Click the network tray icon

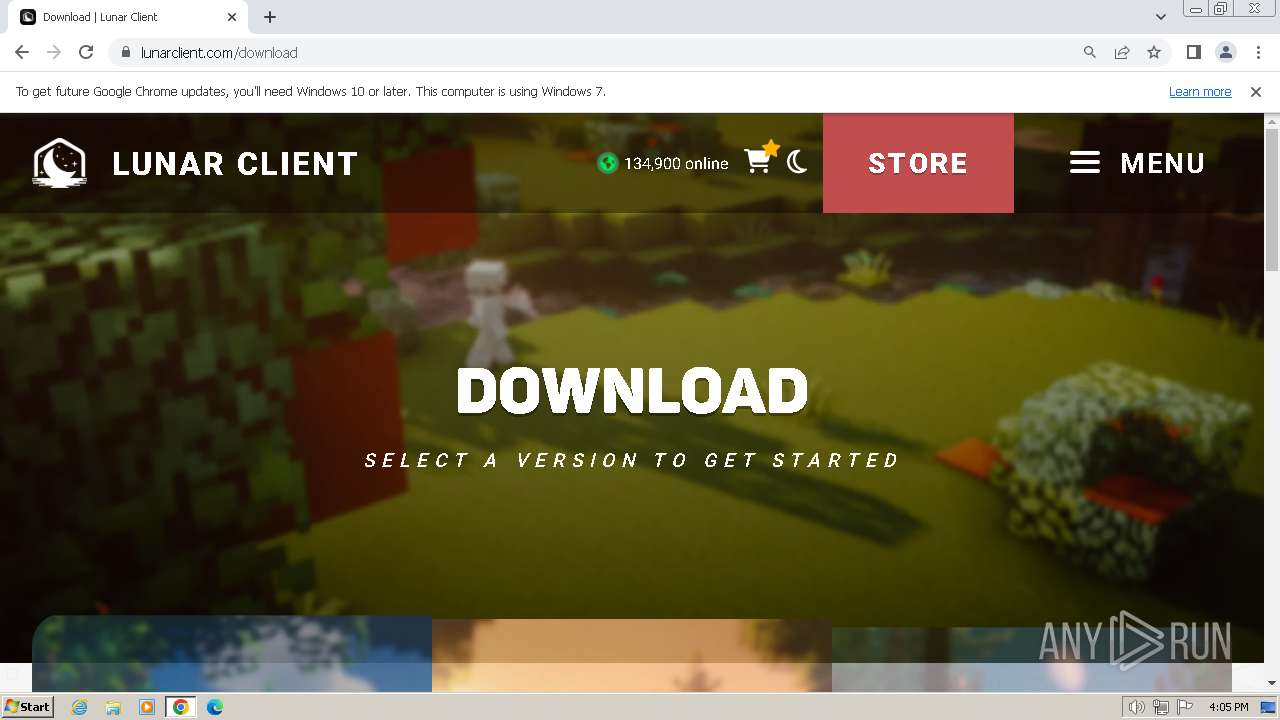coord(1161,707)
